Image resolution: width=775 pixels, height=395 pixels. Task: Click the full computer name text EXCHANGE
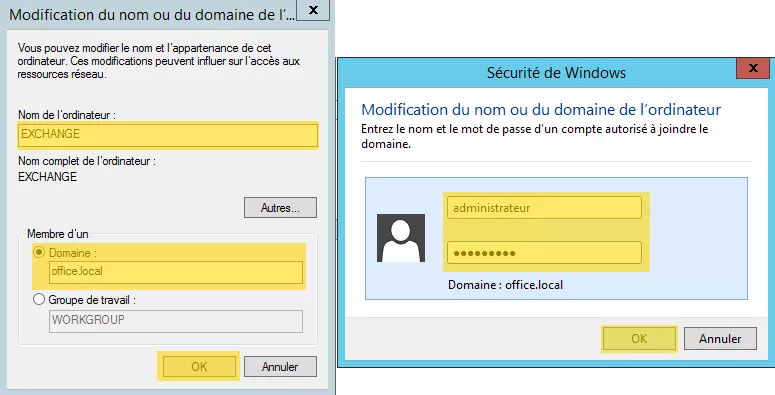tap(47, 176)
